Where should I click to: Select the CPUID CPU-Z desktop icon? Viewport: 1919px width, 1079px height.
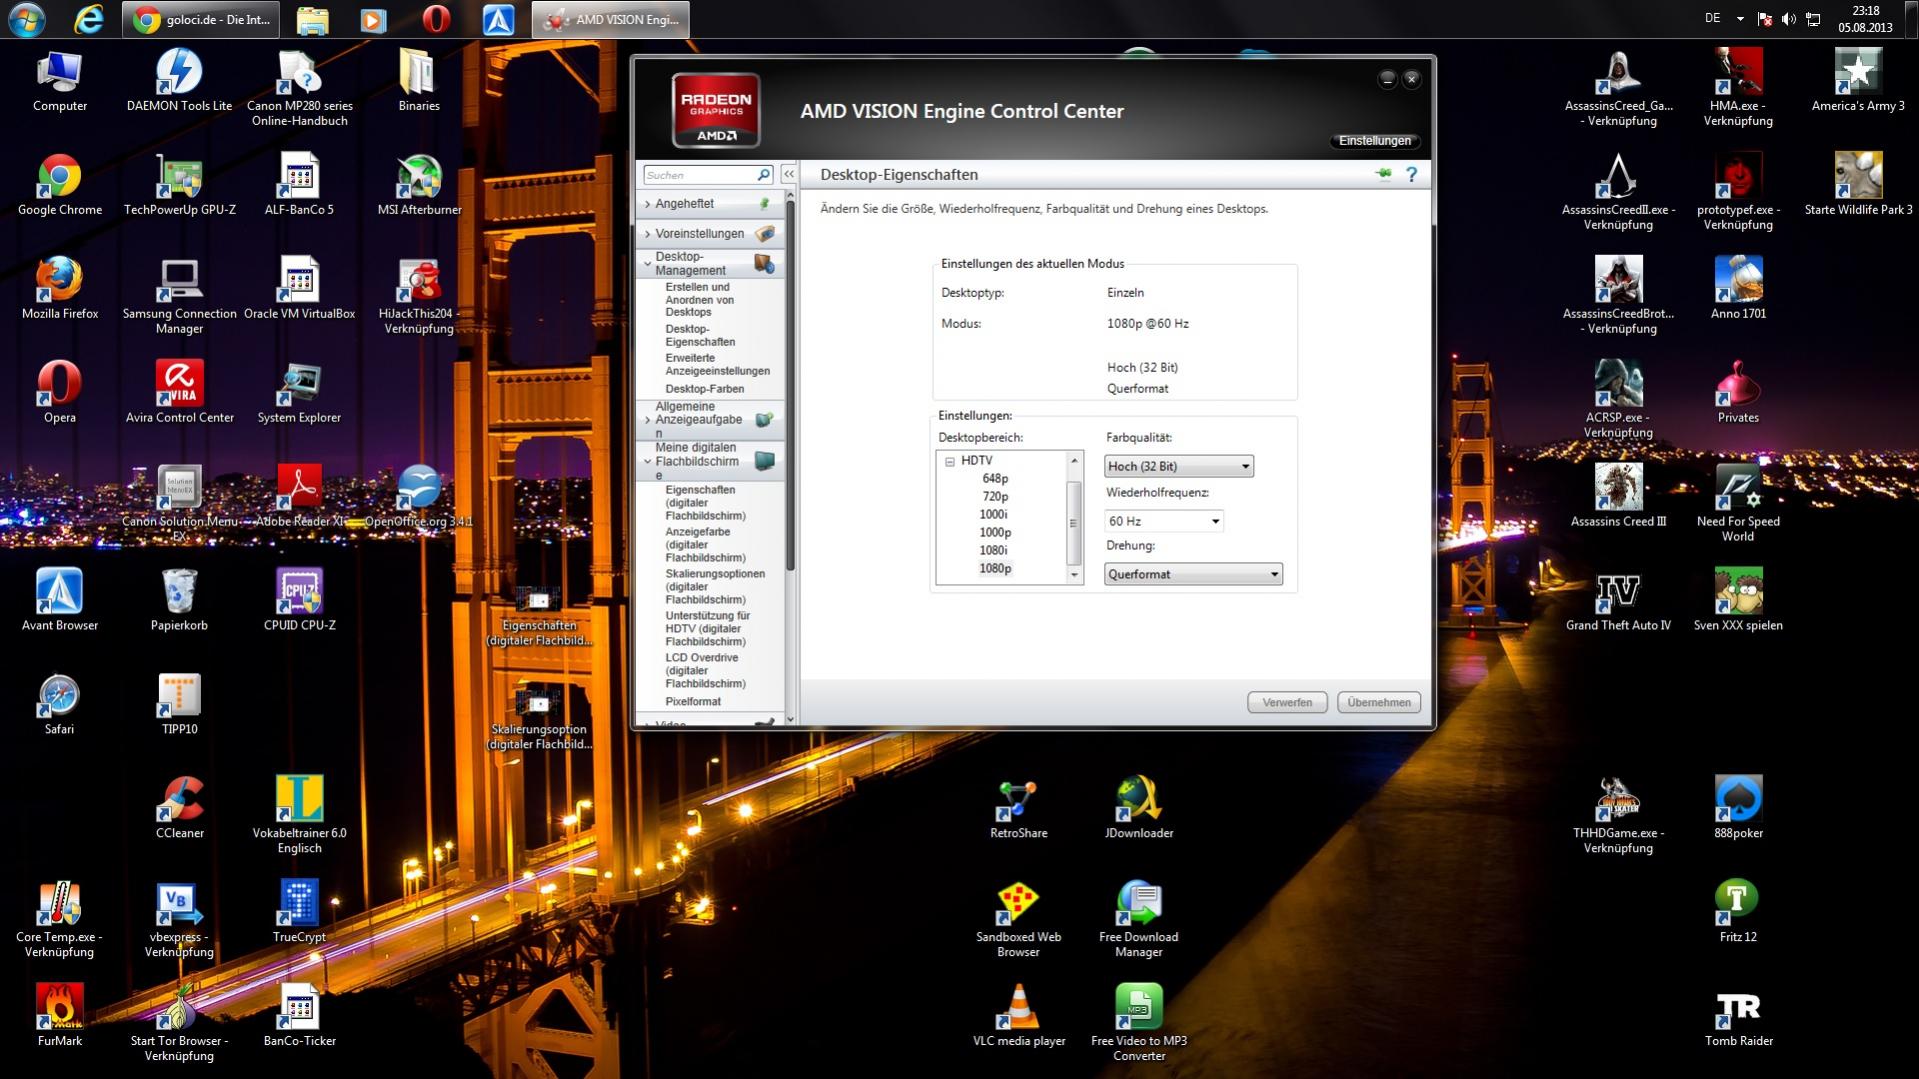(x=299, y=601)
